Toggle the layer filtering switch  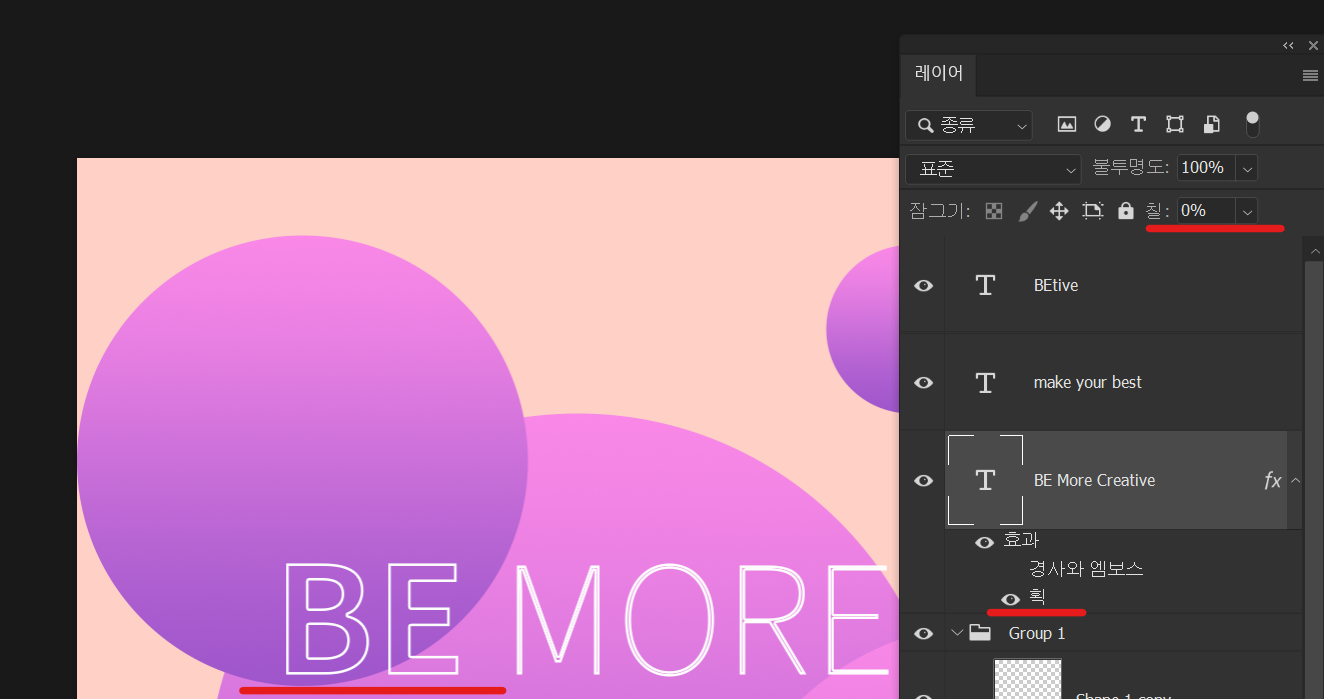[1252, 124]
